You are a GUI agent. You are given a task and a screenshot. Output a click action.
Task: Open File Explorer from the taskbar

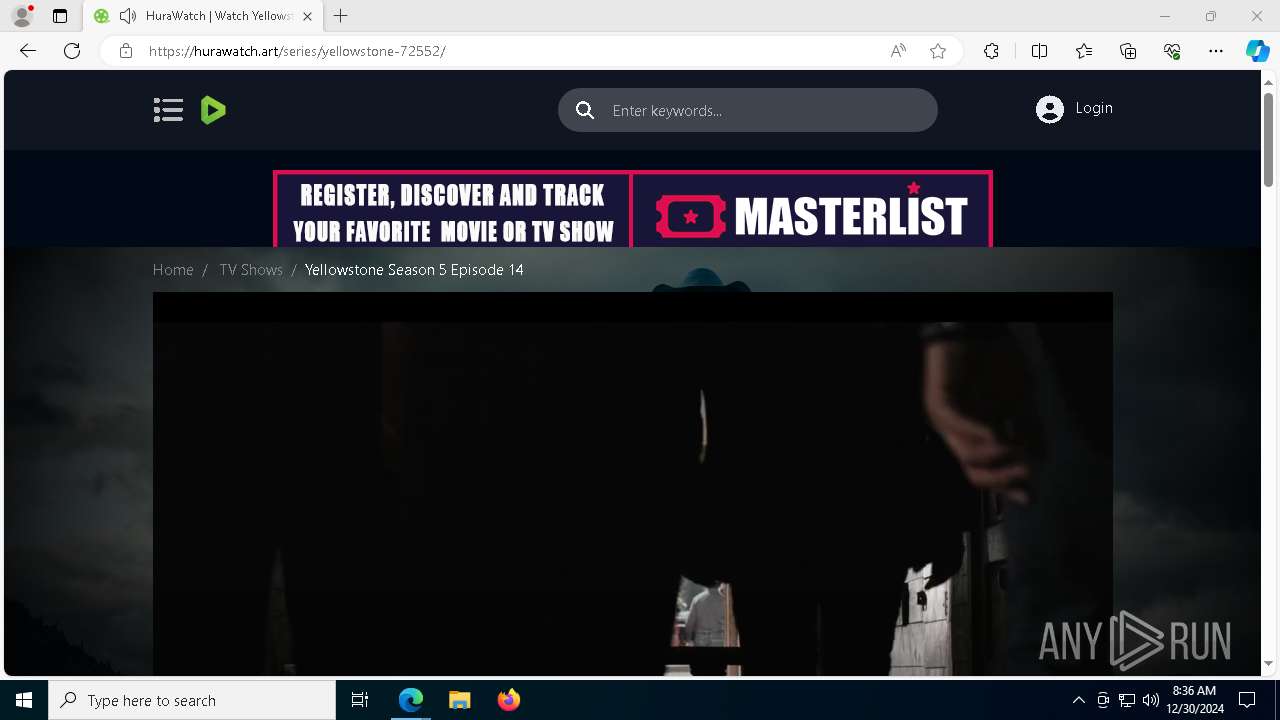459,700
